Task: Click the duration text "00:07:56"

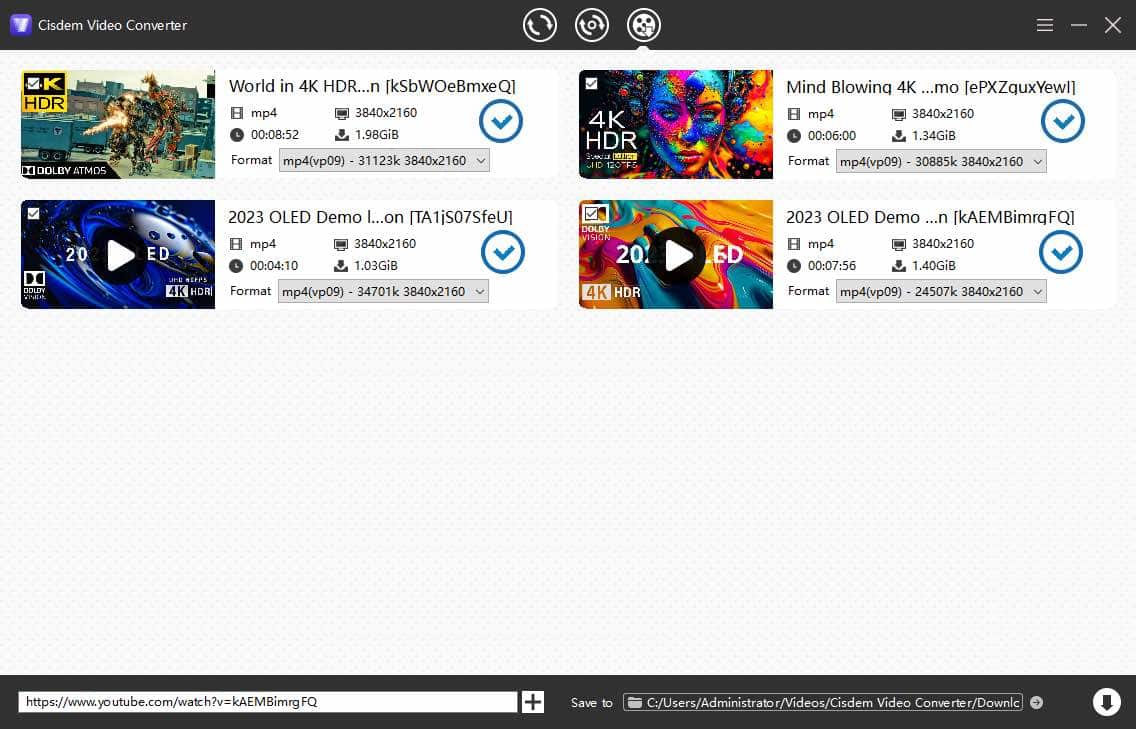Action: [x=832, y=266]
